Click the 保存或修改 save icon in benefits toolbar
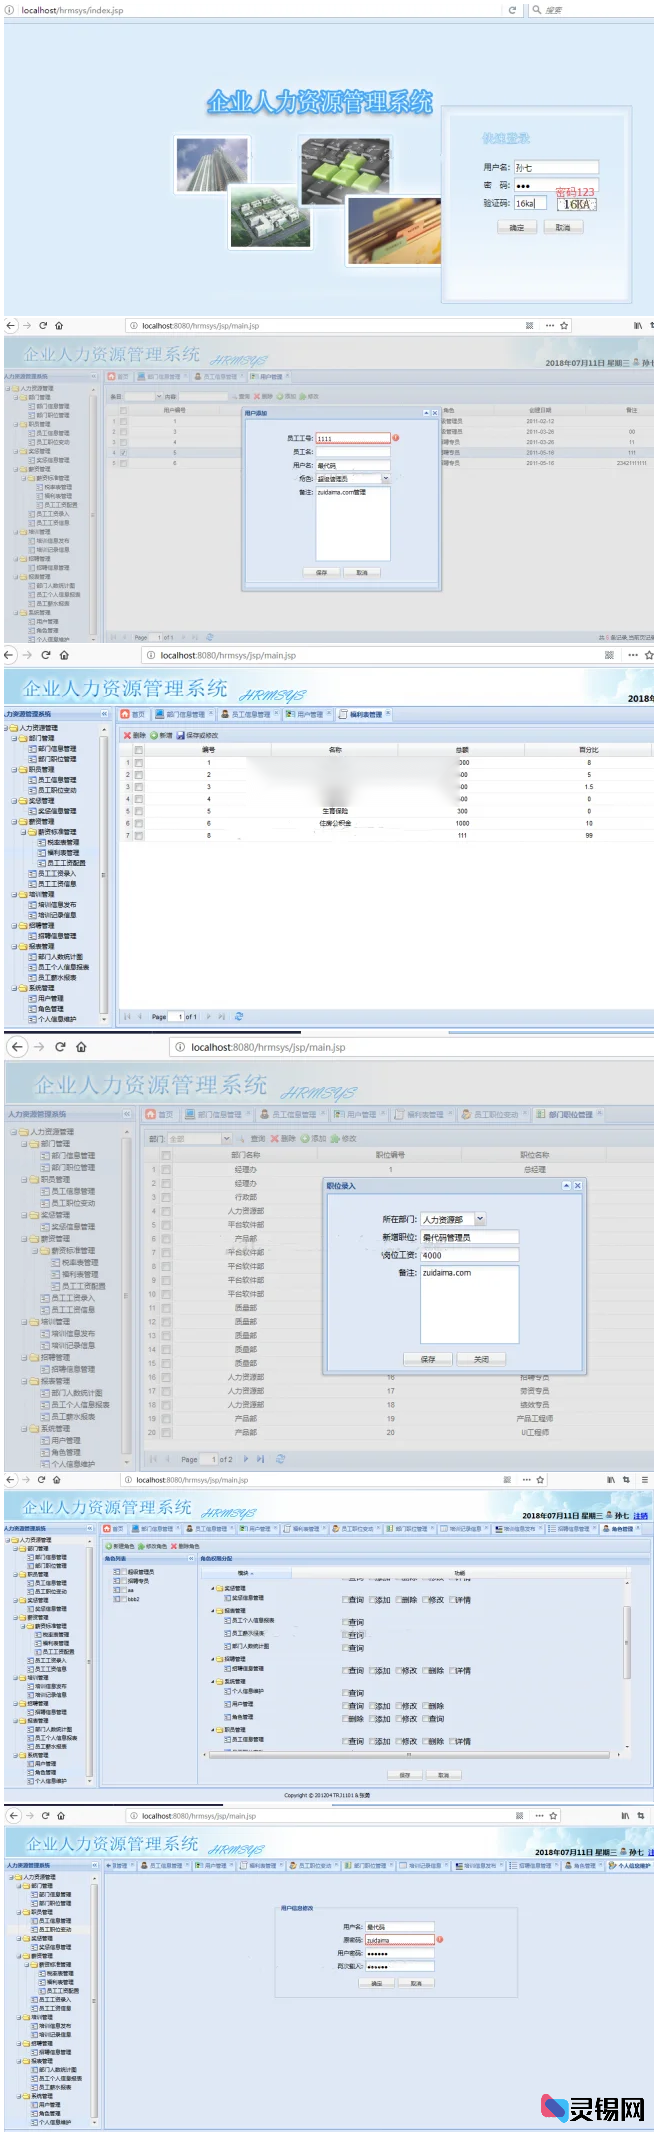Viewport: 657px width, 2135px height. (x=181, y=735)
